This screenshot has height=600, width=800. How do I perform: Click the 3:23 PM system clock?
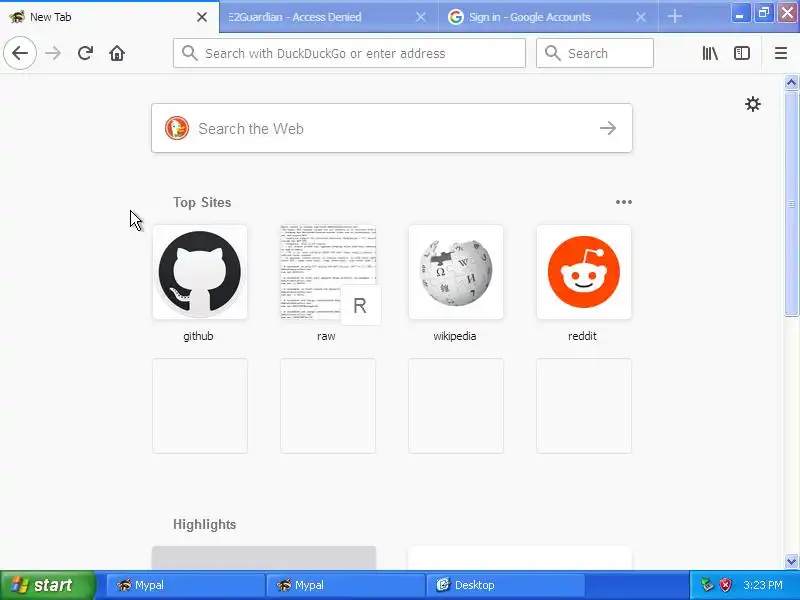pyautogui.click(x=763, y=585)
